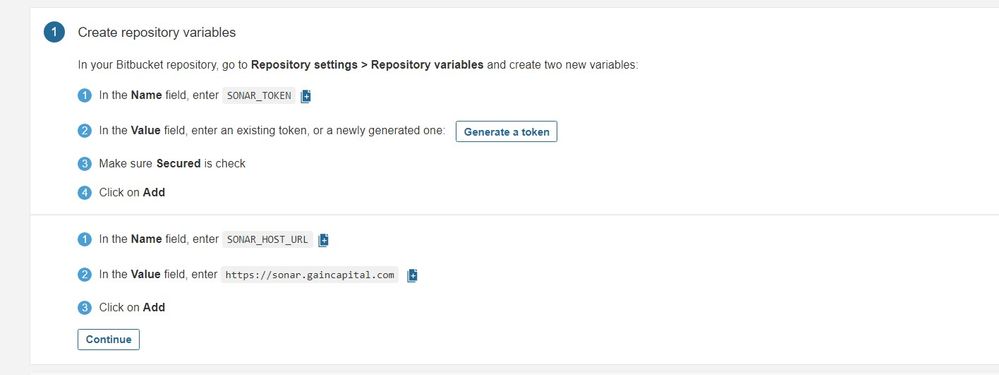The height and width of the screenshot is (375, 999).
Task: Click the intro sentence starting In your Bitbucket repository
Action: [358, 65]
